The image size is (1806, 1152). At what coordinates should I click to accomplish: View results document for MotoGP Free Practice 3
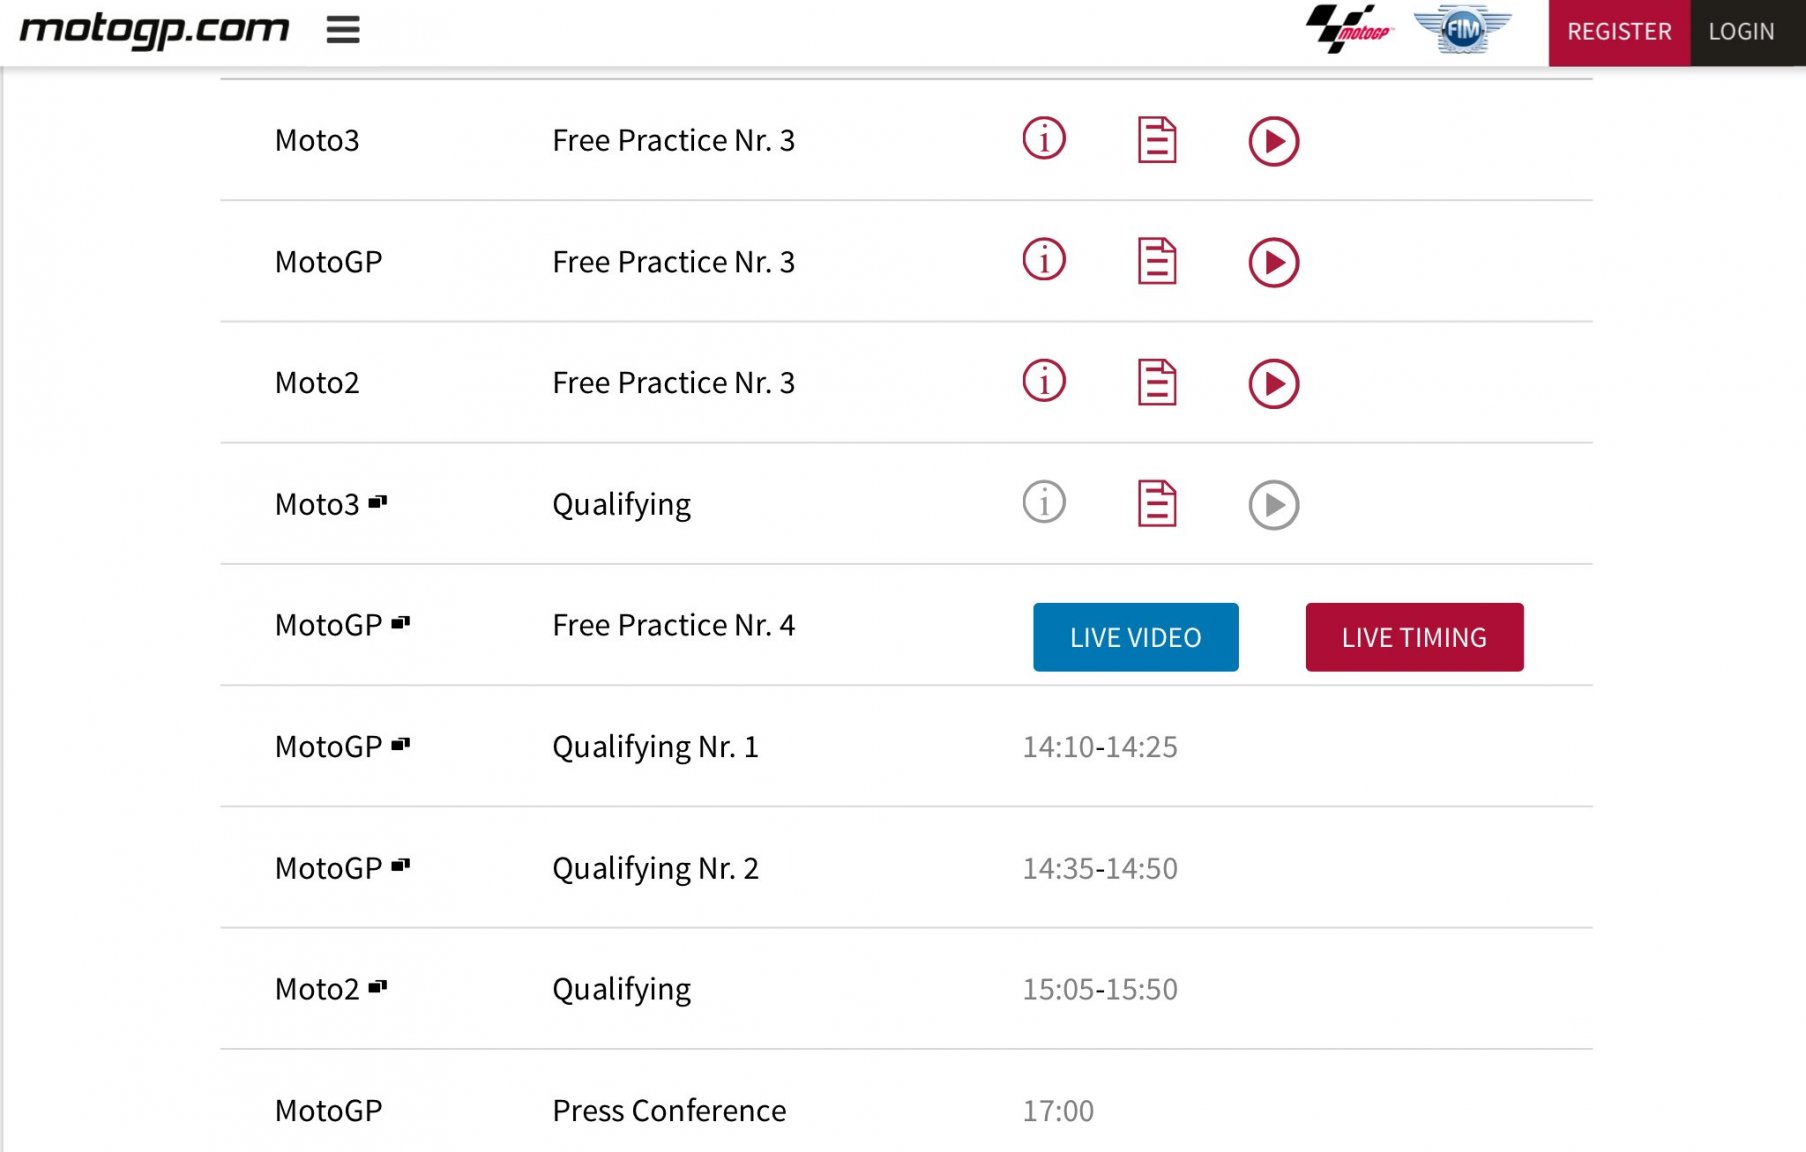[x=1157, y=261]
